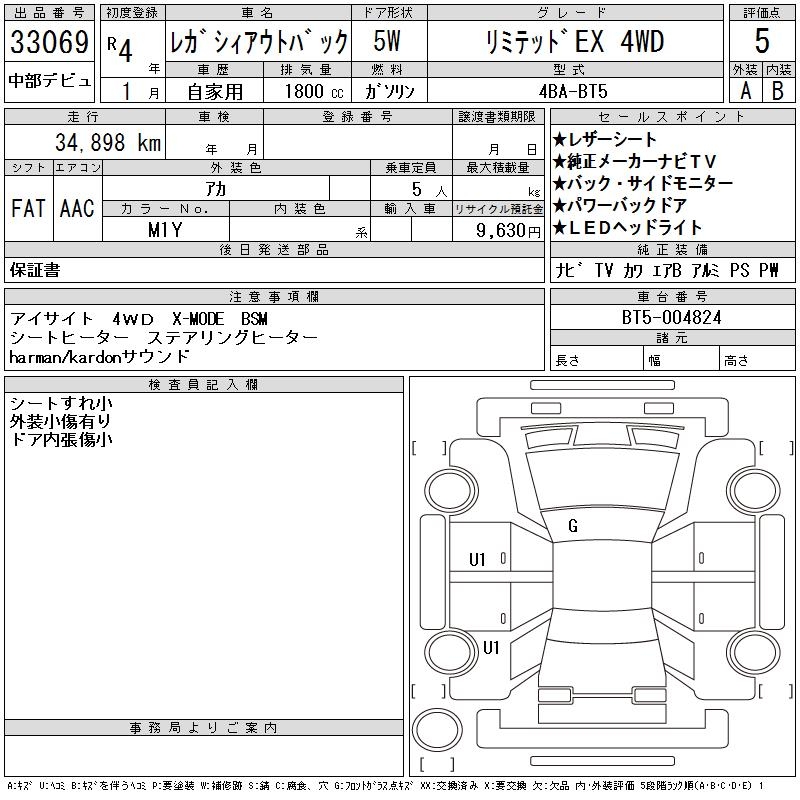
Task: Click the 1800 cc displacement value
Action: pos(314,91)
